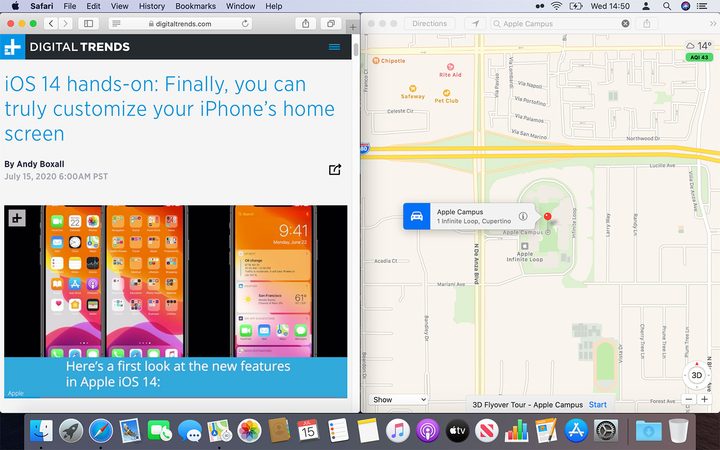720x450 pixels.
Task: Open Trash in the Dock
Action: pyautogui.click(x=678, y=431)
